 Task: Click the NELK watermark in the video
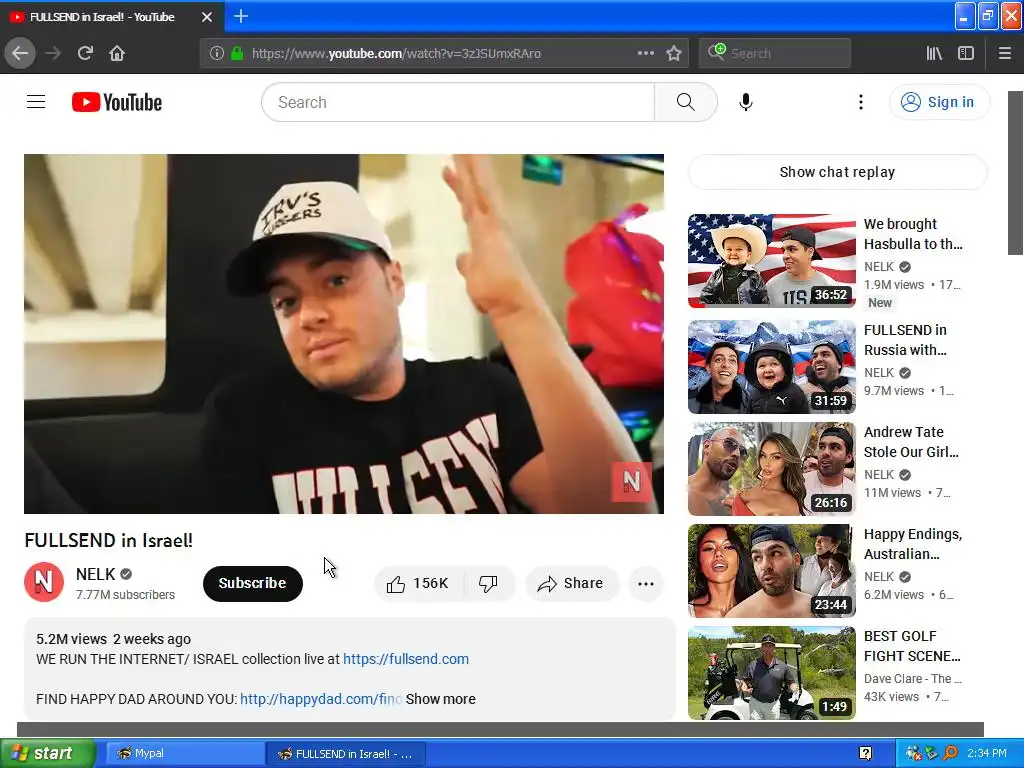click(x=631, y=482)
